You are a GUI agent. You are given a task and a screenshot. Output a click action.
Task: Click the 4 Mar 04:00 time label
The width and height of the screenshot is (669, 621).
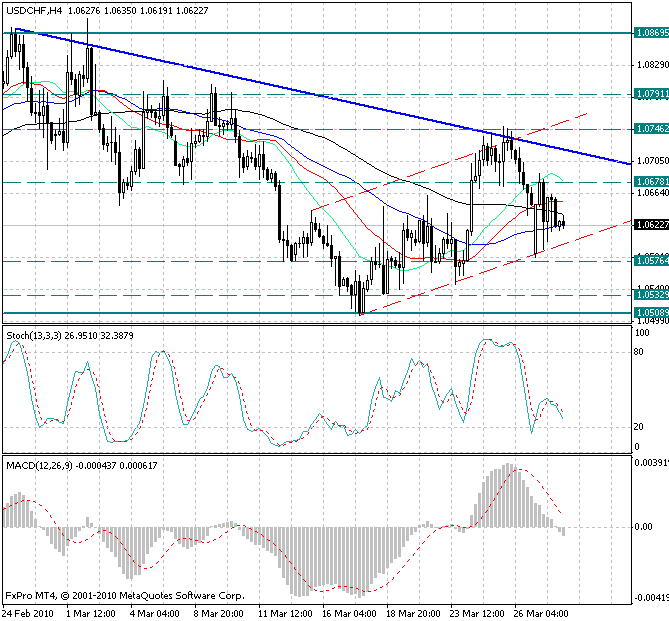154,614
